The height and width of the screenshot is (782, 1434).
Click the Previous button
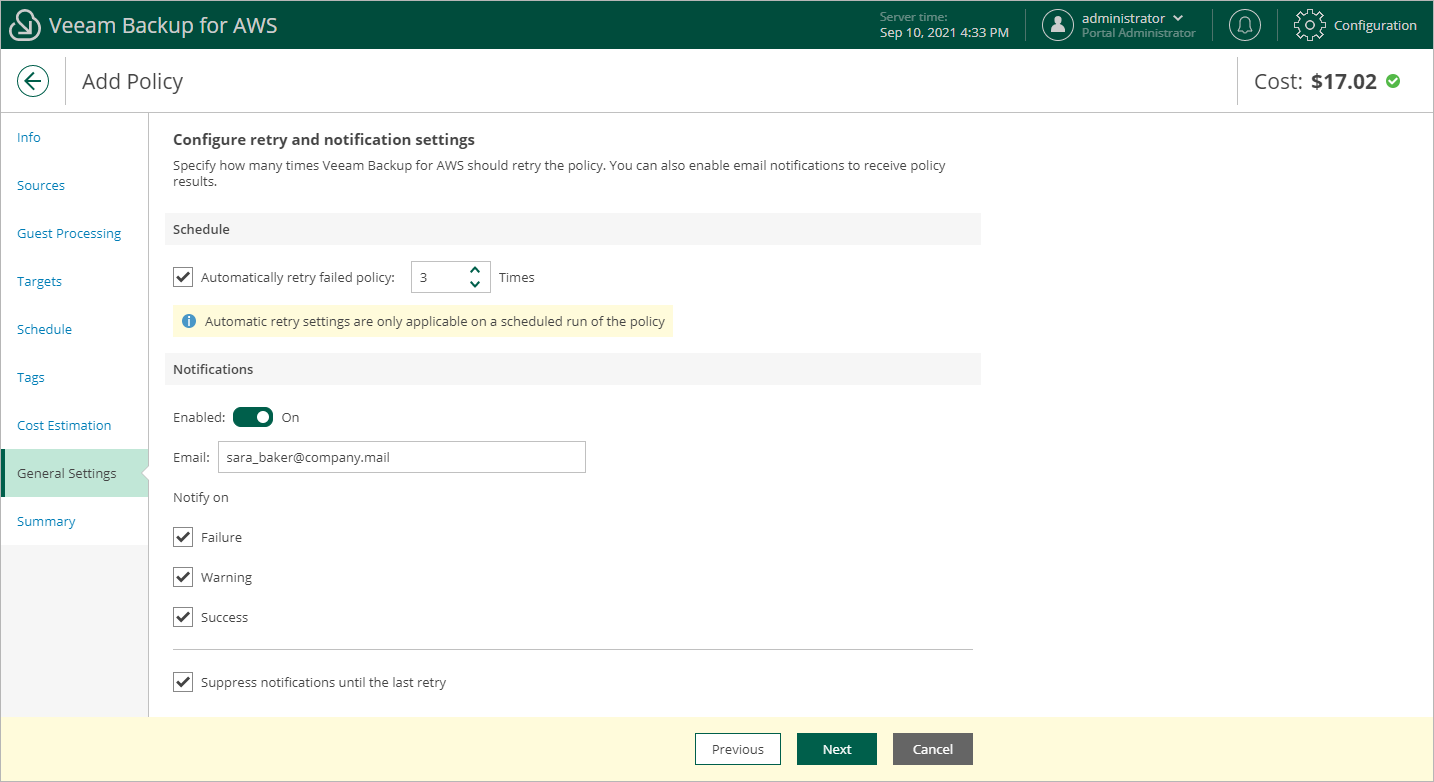pyautogui.click(x=738, y=749)
